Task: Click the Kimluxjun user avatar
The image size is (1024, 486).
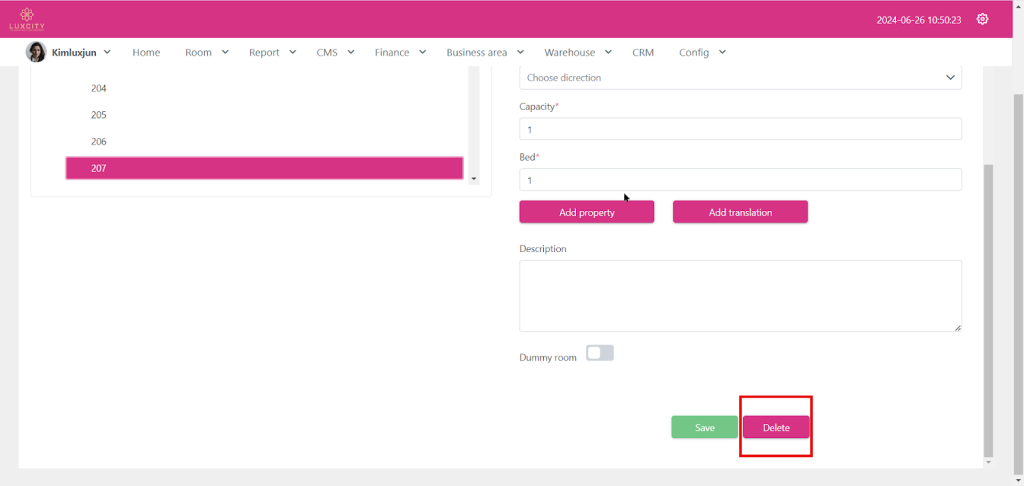Action: (36, 52)
